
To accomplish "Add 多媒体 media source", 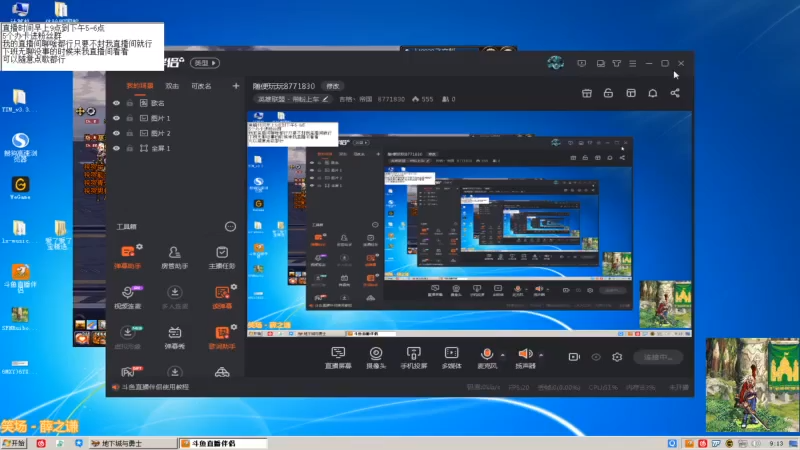I will click(452, 358).
